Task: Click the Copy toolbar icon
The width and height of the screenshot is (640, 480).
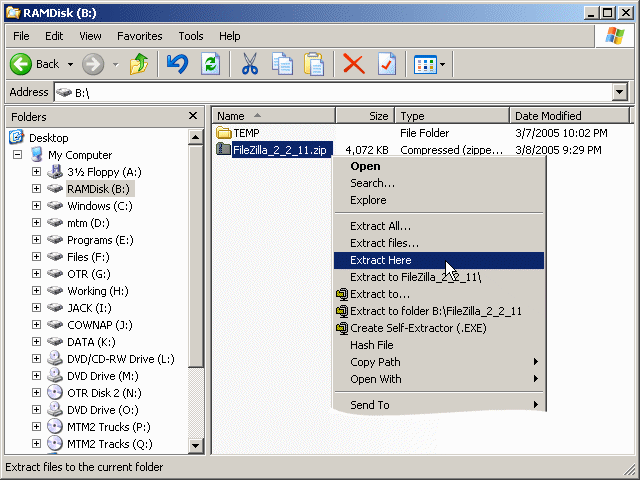Action: click(282, 64)
